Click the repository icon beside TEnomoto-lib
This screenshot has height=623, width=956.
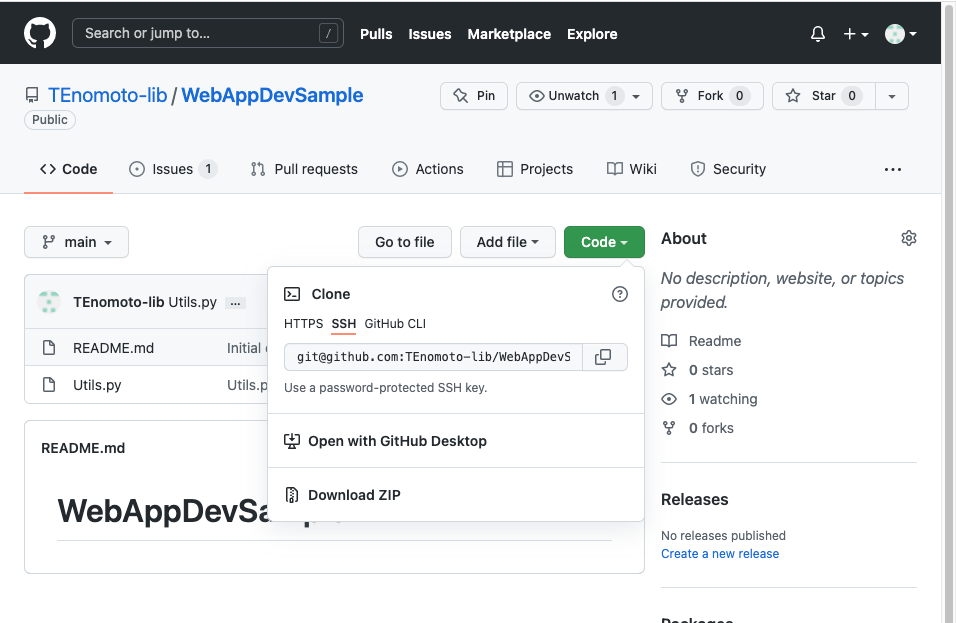pos(32,96)
